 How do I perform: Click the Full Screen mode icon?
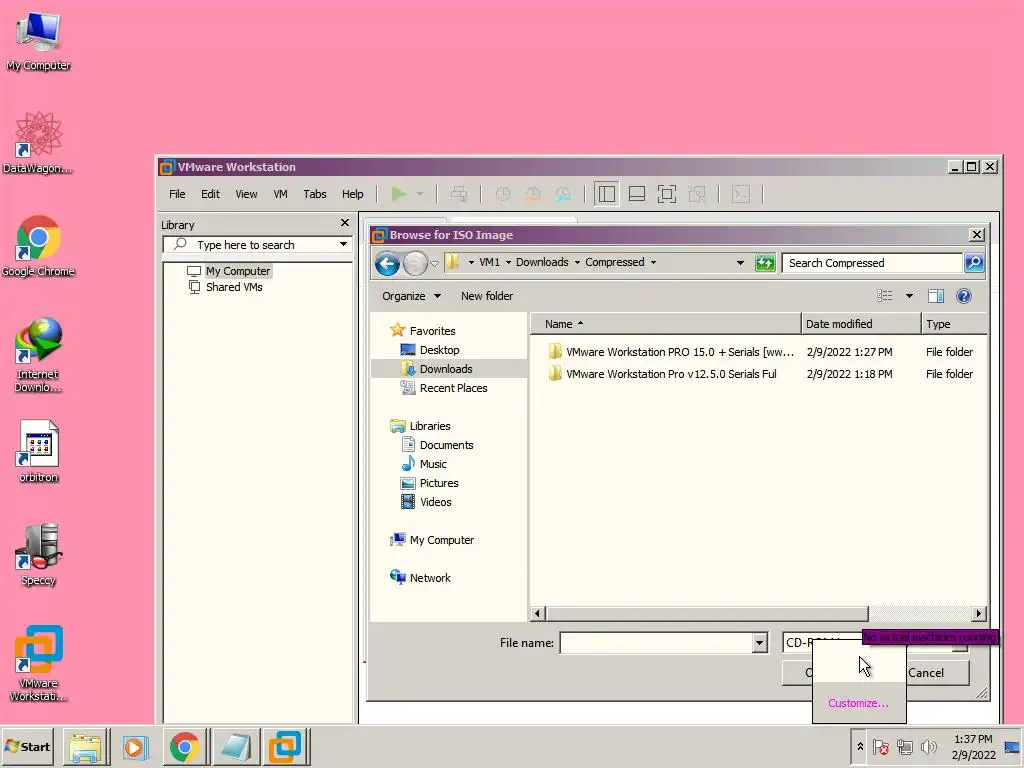(667, 194)
